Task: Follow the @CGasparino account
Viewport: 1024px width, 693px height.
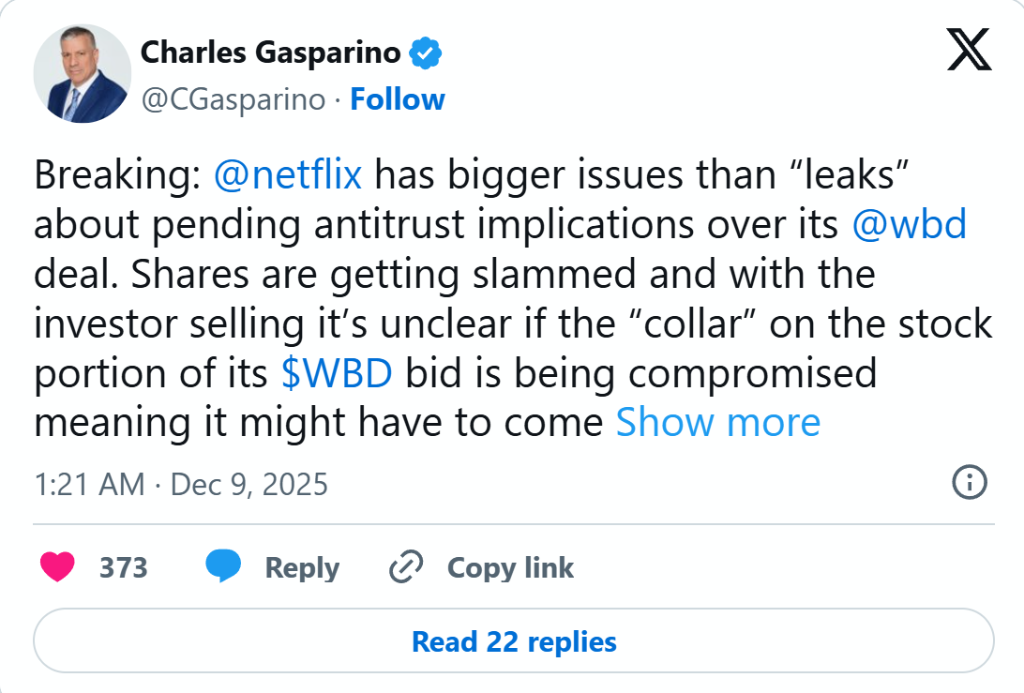Action: pyautogui.click(x=397, y=100)
